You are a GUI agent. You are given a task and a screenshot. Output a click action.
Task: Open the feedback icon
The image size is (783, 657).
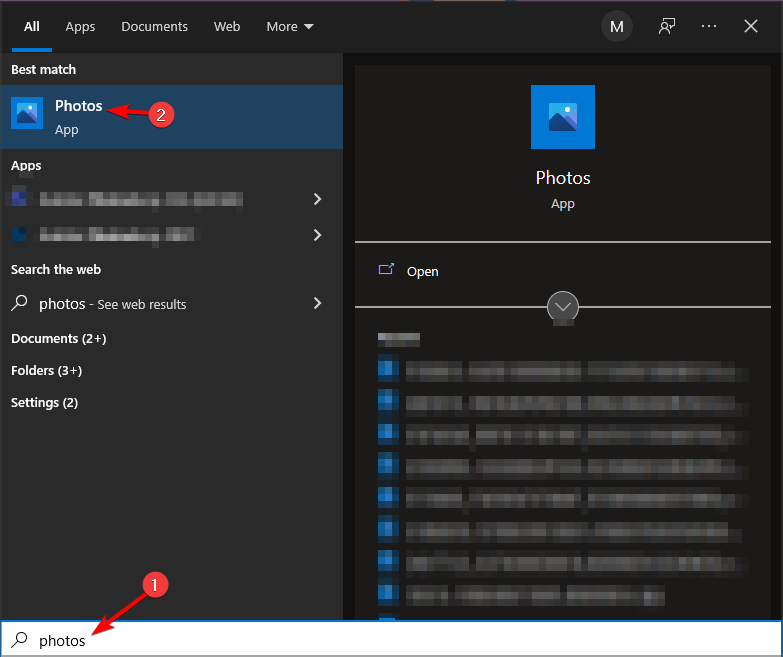[x=667, y=26]
